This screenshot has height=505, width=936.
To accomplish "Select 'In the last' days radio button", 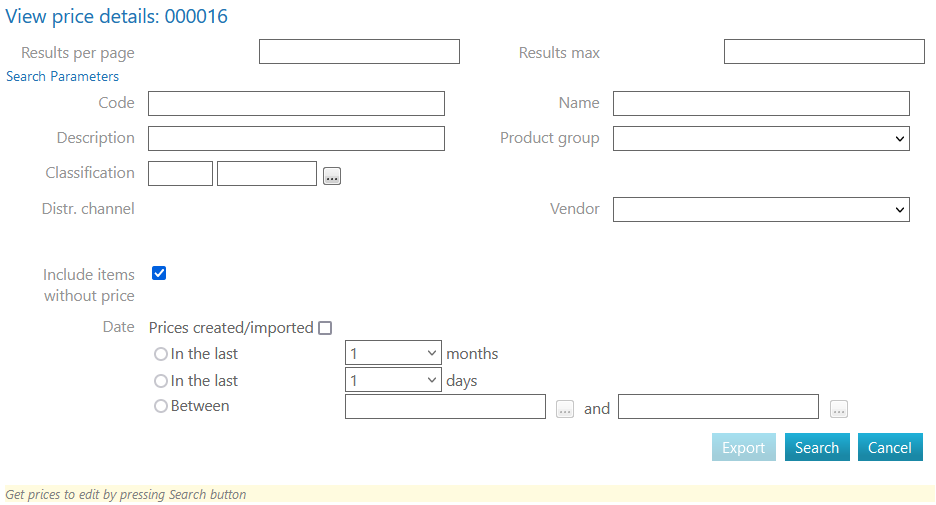I will pyautogui.click(x=161, y=381).
